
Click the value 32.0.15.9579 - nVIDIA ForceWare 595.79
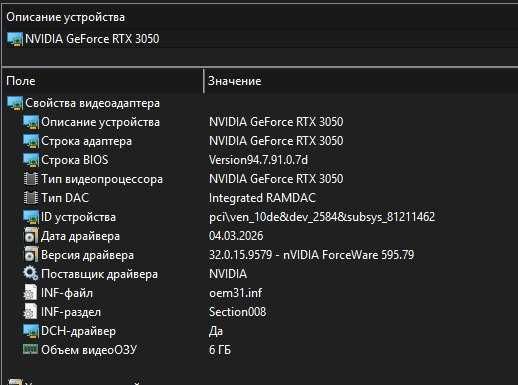[x=311, y=255]
